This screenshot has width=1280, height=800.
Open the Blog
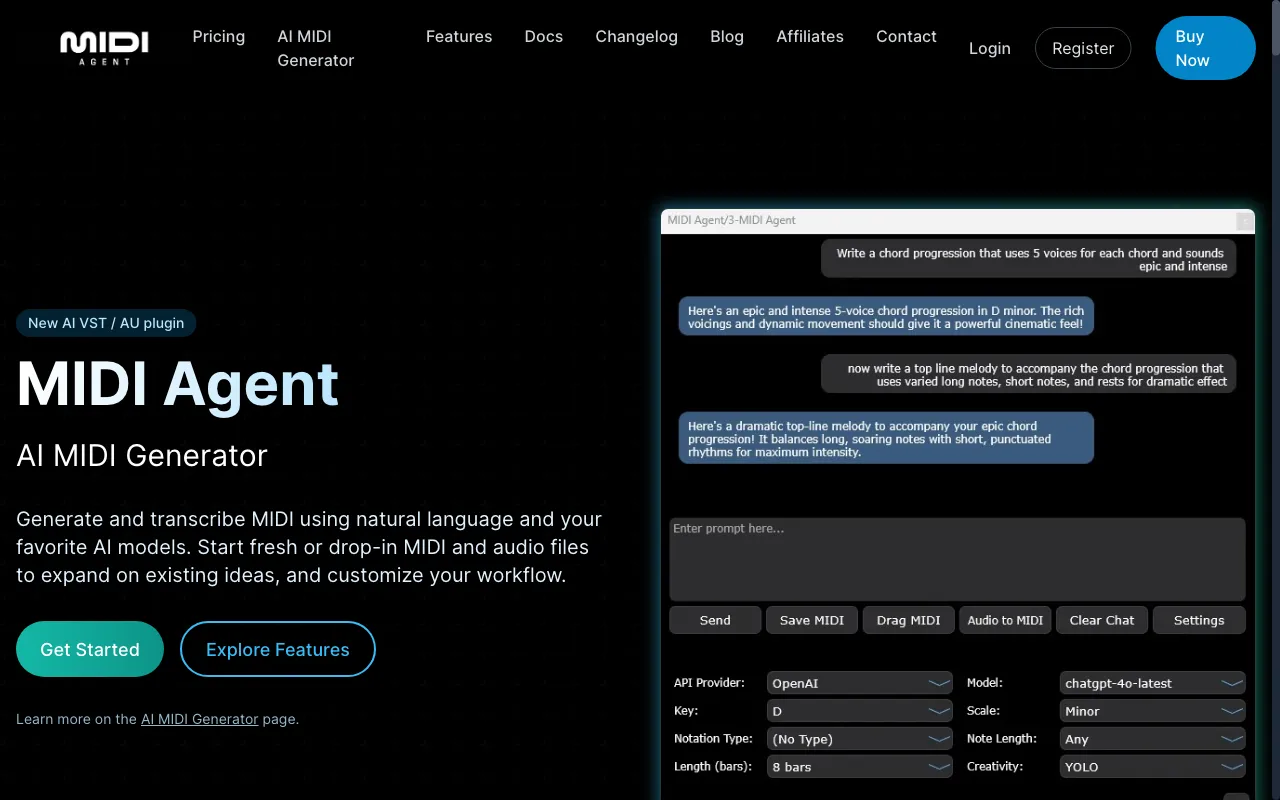(727, 36)
